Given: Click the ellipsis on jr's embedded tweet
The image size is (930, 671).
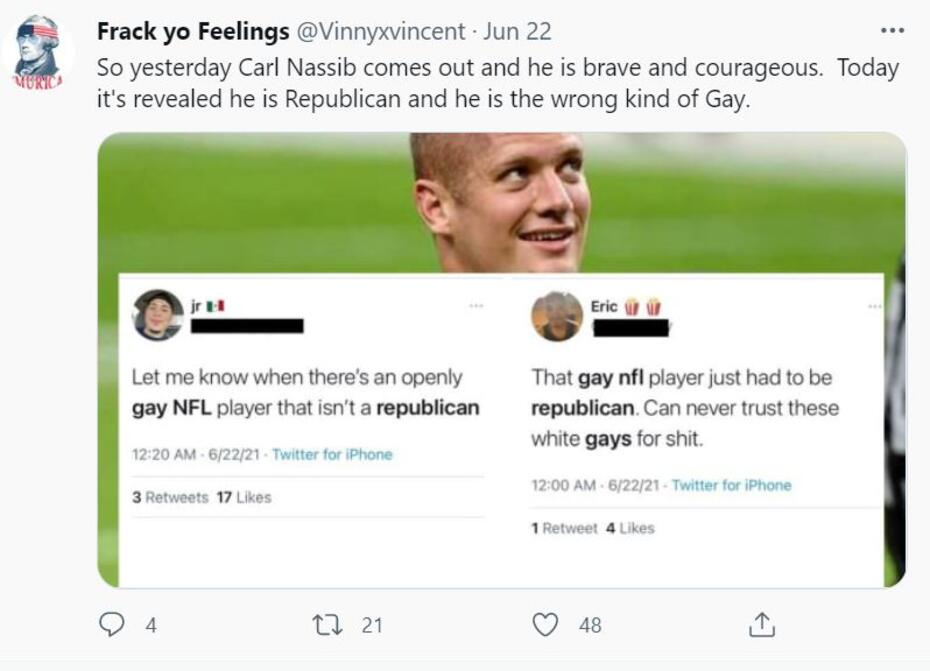Looking at the screenshot, I should [476, 305].
